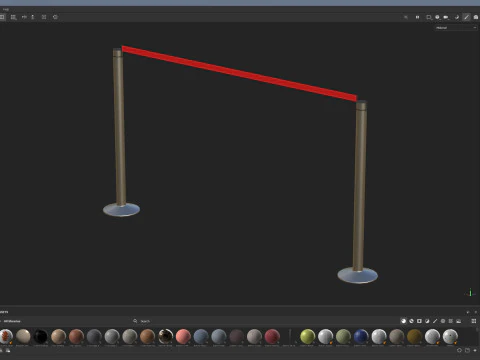Screen dimensions: 480x360
Task: Click the folder icon at assets panel bottom-left
Action: click(x=8, y=350)
